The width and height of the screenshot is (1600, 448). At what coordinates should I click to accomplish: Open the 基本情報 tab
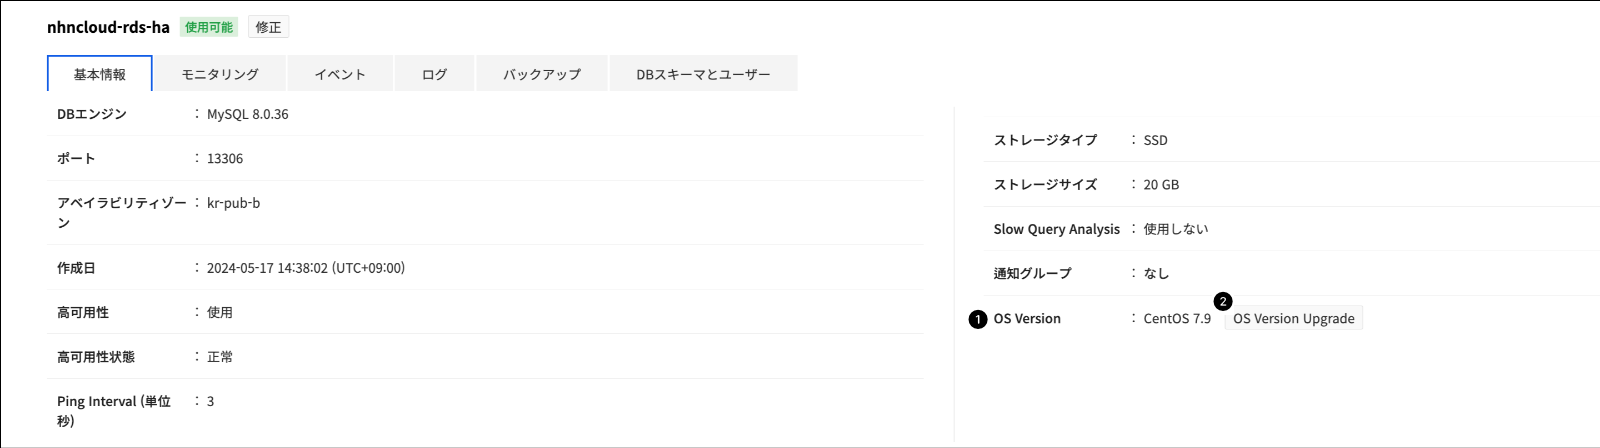[100, 74]
